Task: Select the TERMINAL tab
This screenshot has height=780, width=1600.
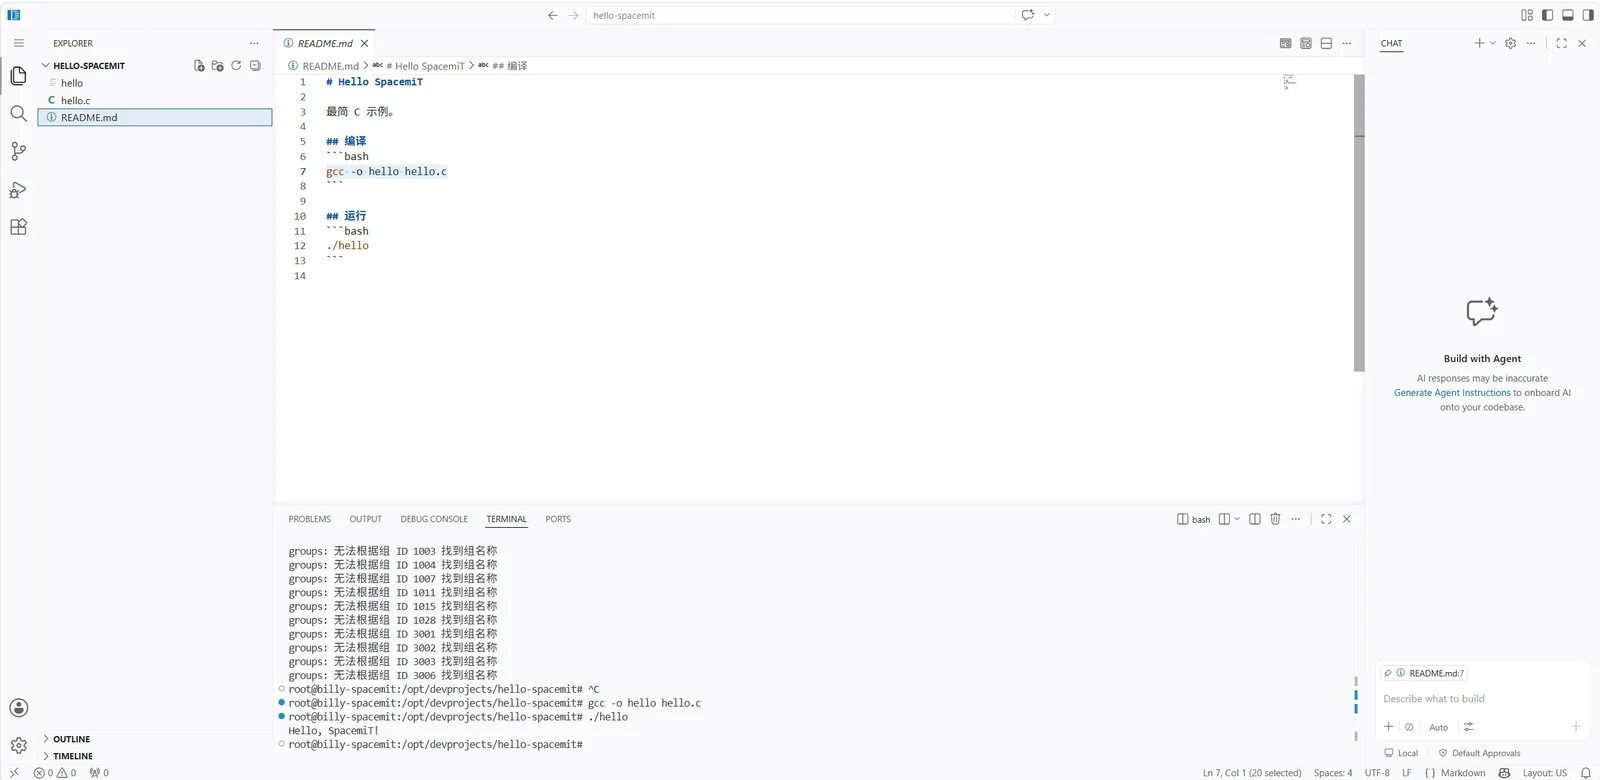Action: [x=507, y=519]
